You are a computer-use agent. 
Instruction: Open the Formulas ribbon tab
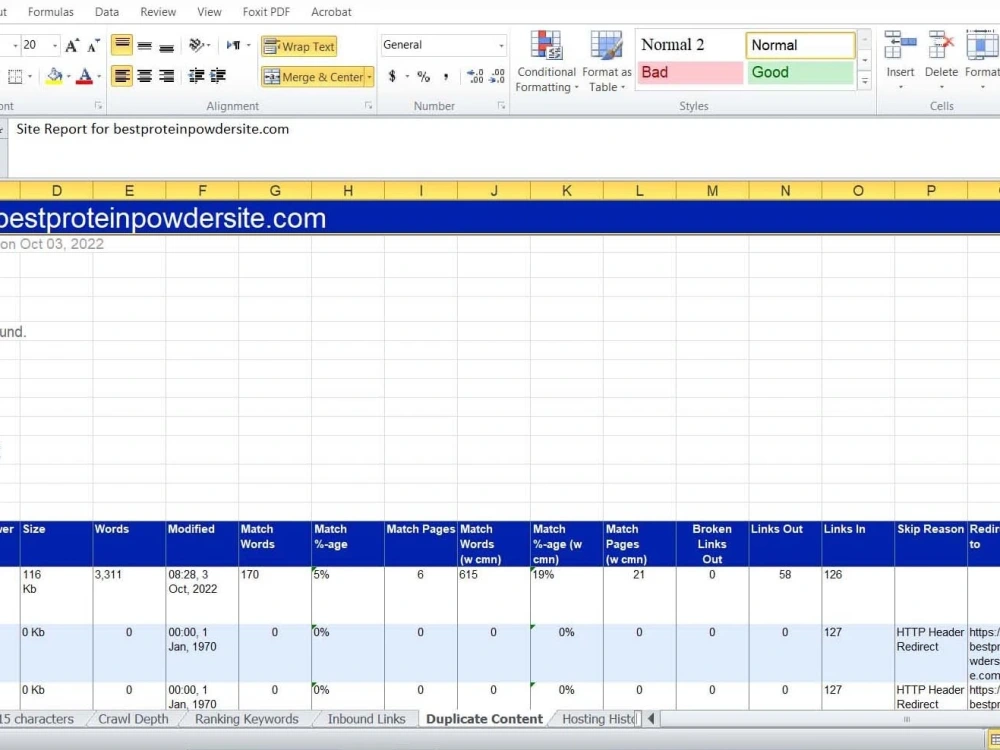pos(50,12)
